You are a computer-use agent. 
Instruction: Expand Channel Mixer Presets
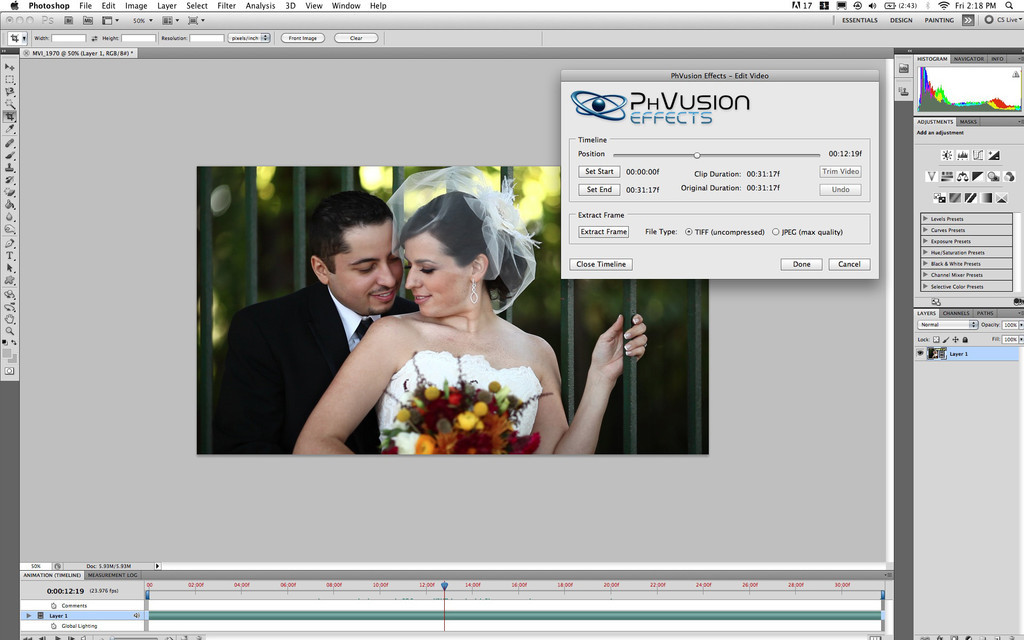tap(925, 275)
